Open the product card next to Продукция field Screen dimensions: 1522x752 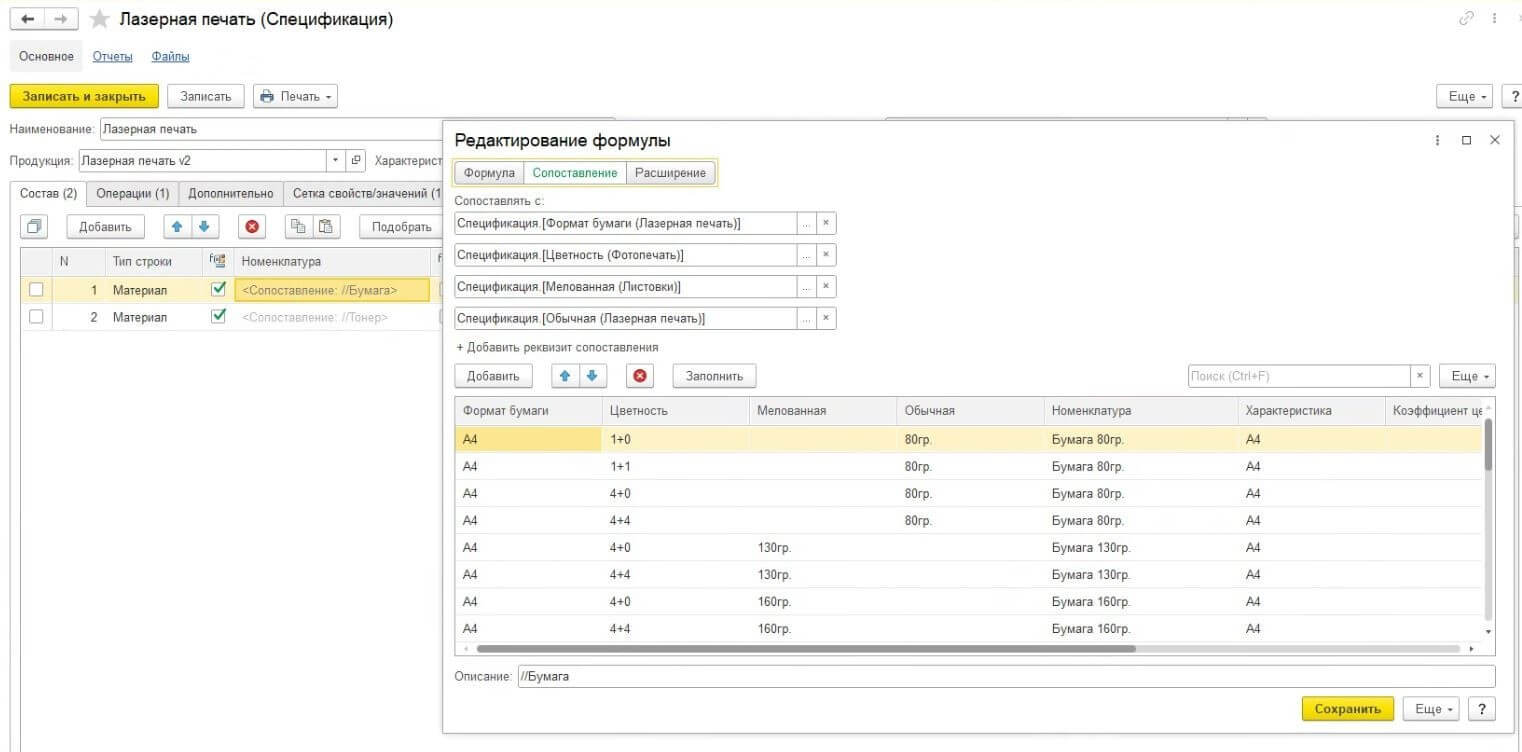(356, 160)
